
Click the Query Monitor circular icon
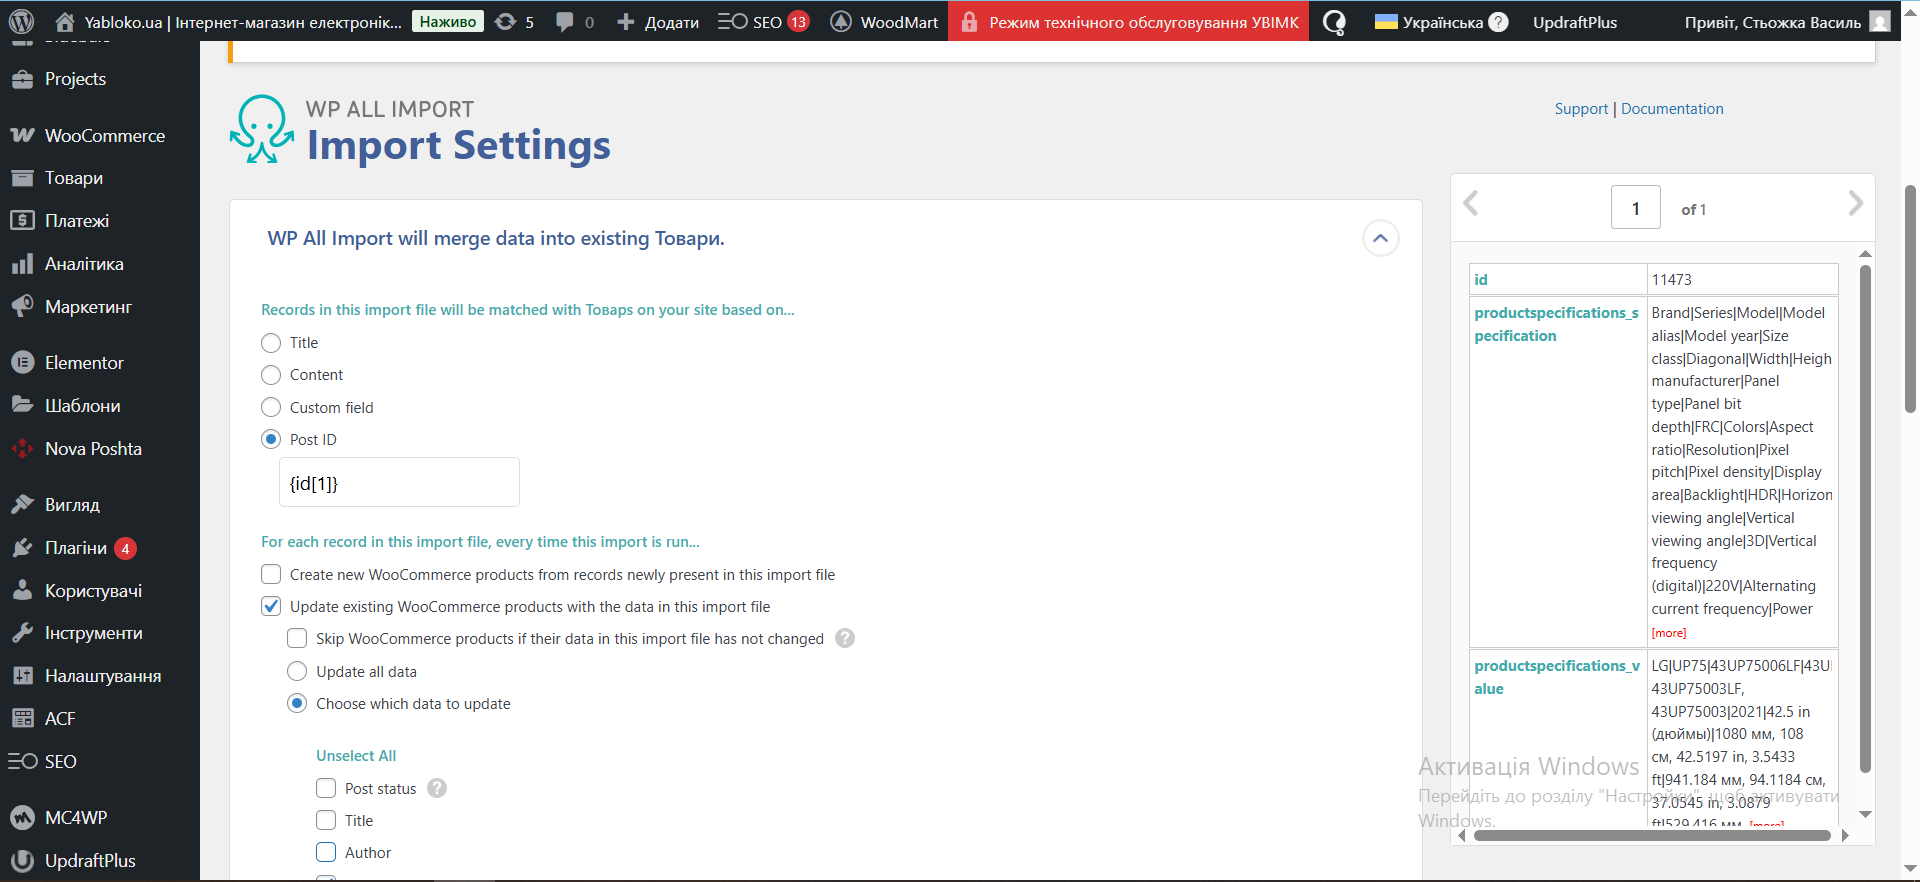coord(1334,22)
